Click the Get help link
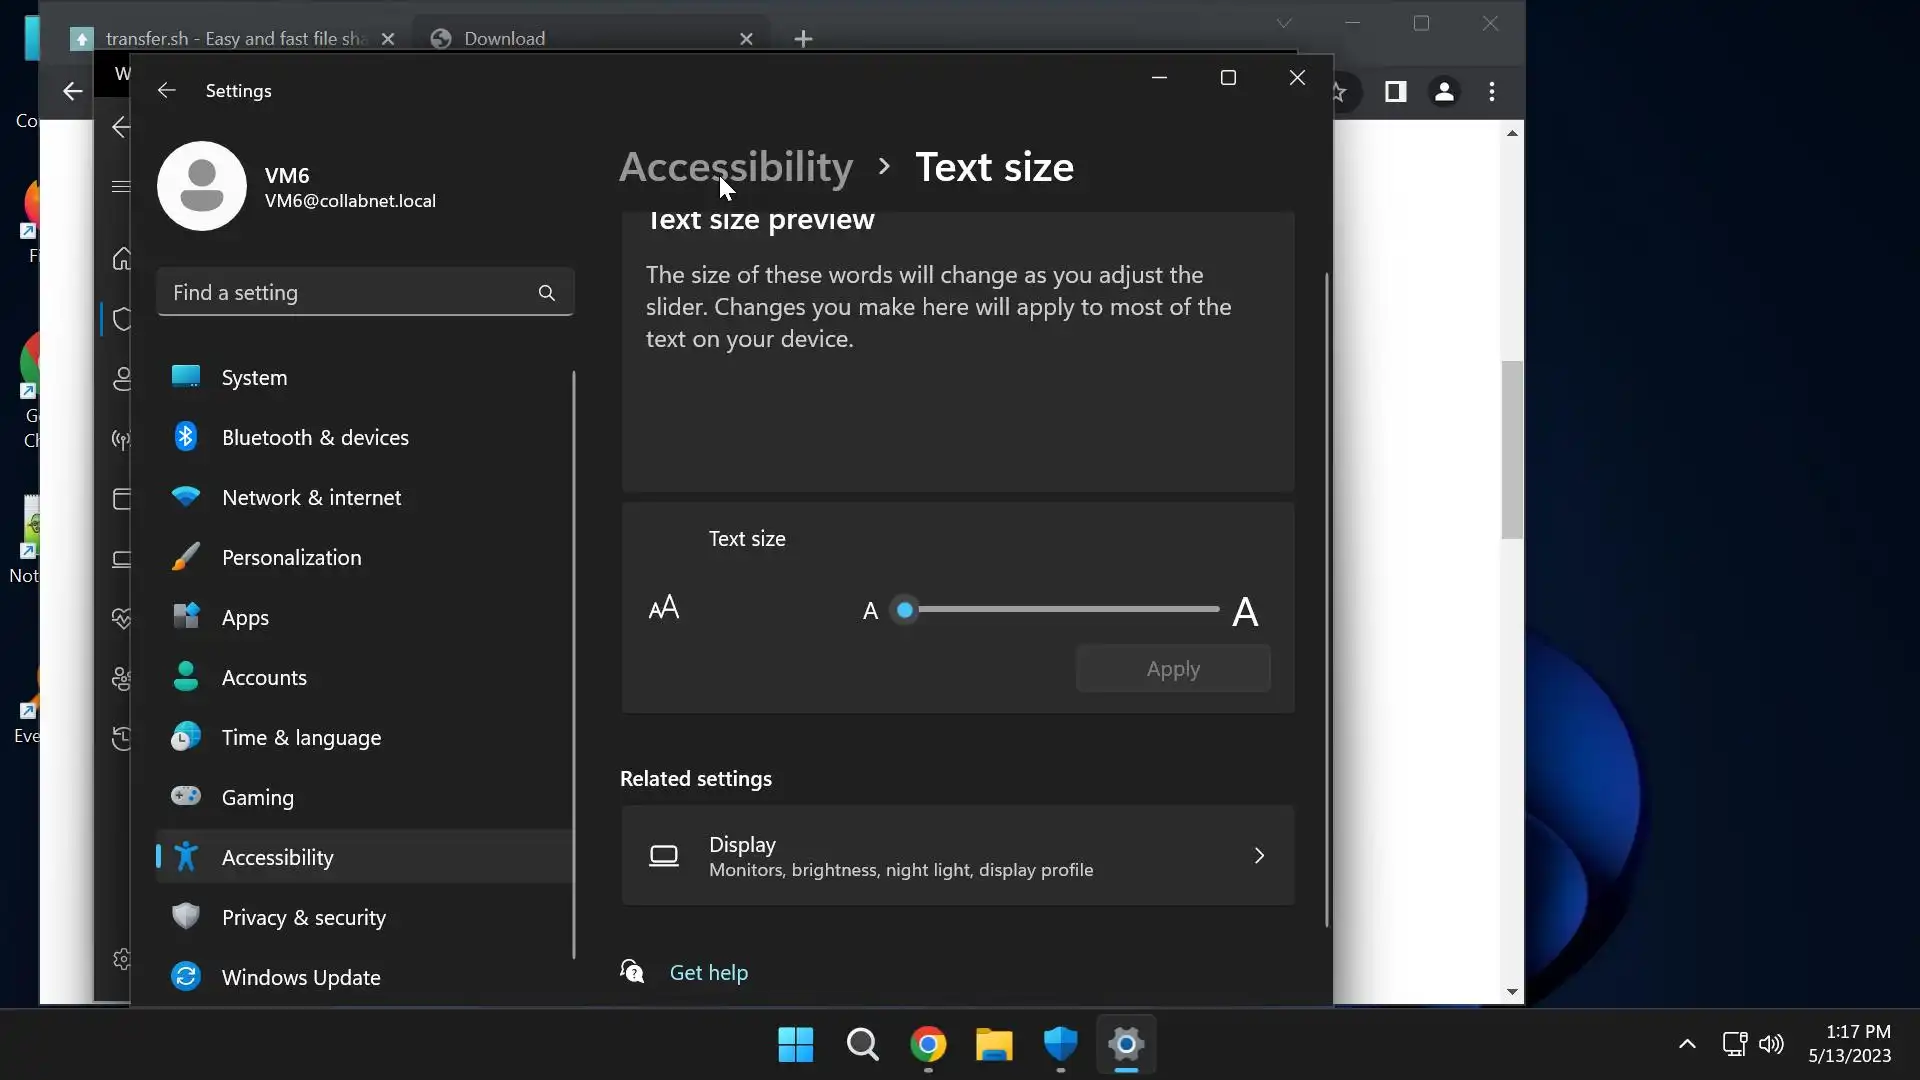 (x=708, y=973)
